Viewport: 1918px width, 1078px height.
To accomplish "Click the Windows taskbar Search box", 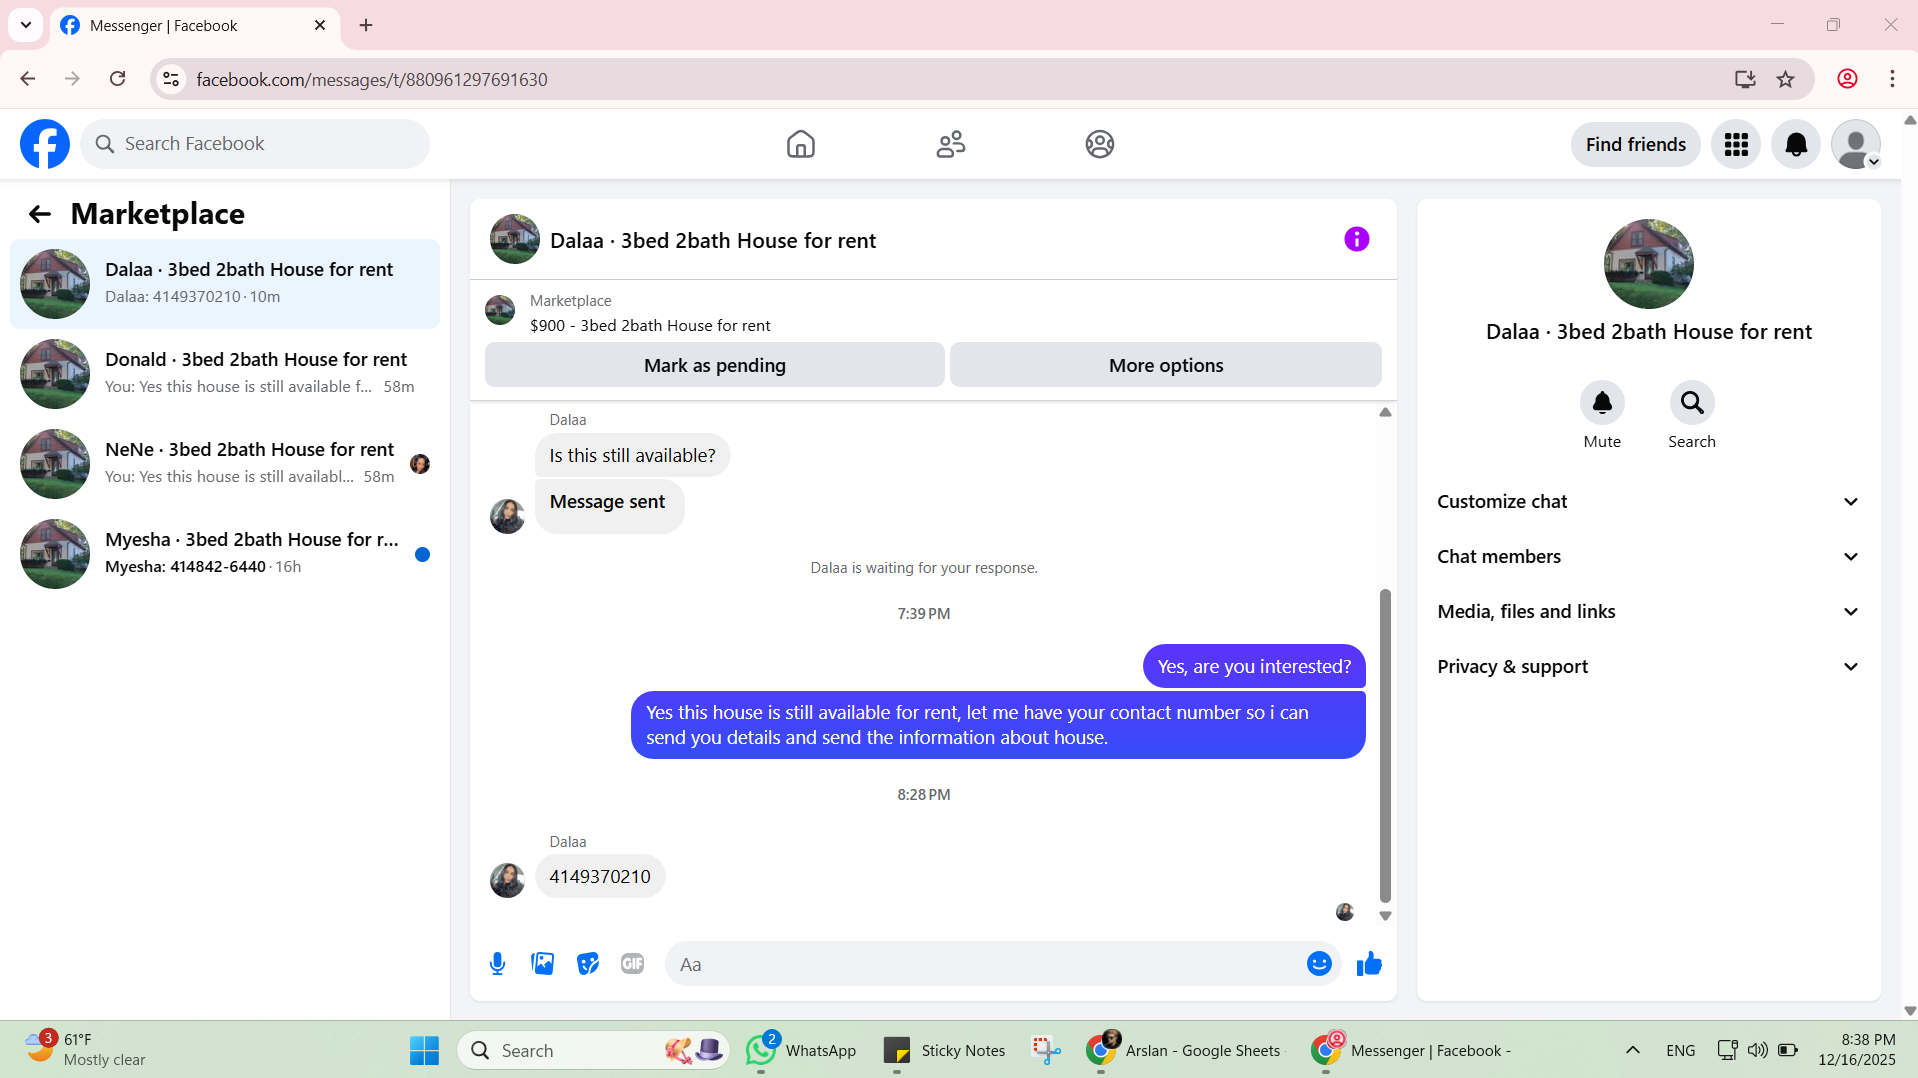I will coord(593,1050).
